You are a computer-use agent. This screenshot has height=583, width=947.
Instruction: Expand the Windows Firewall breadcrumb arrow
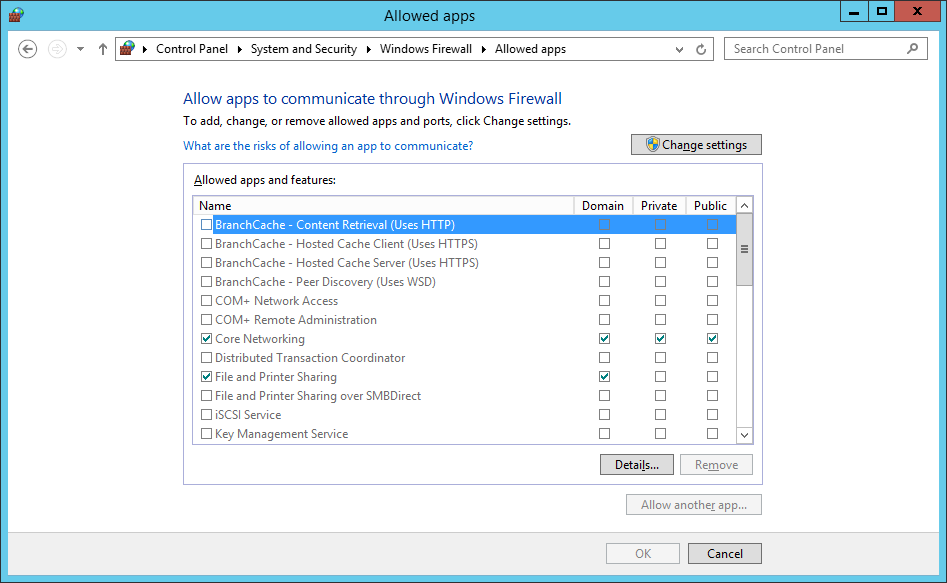(484, 49)
